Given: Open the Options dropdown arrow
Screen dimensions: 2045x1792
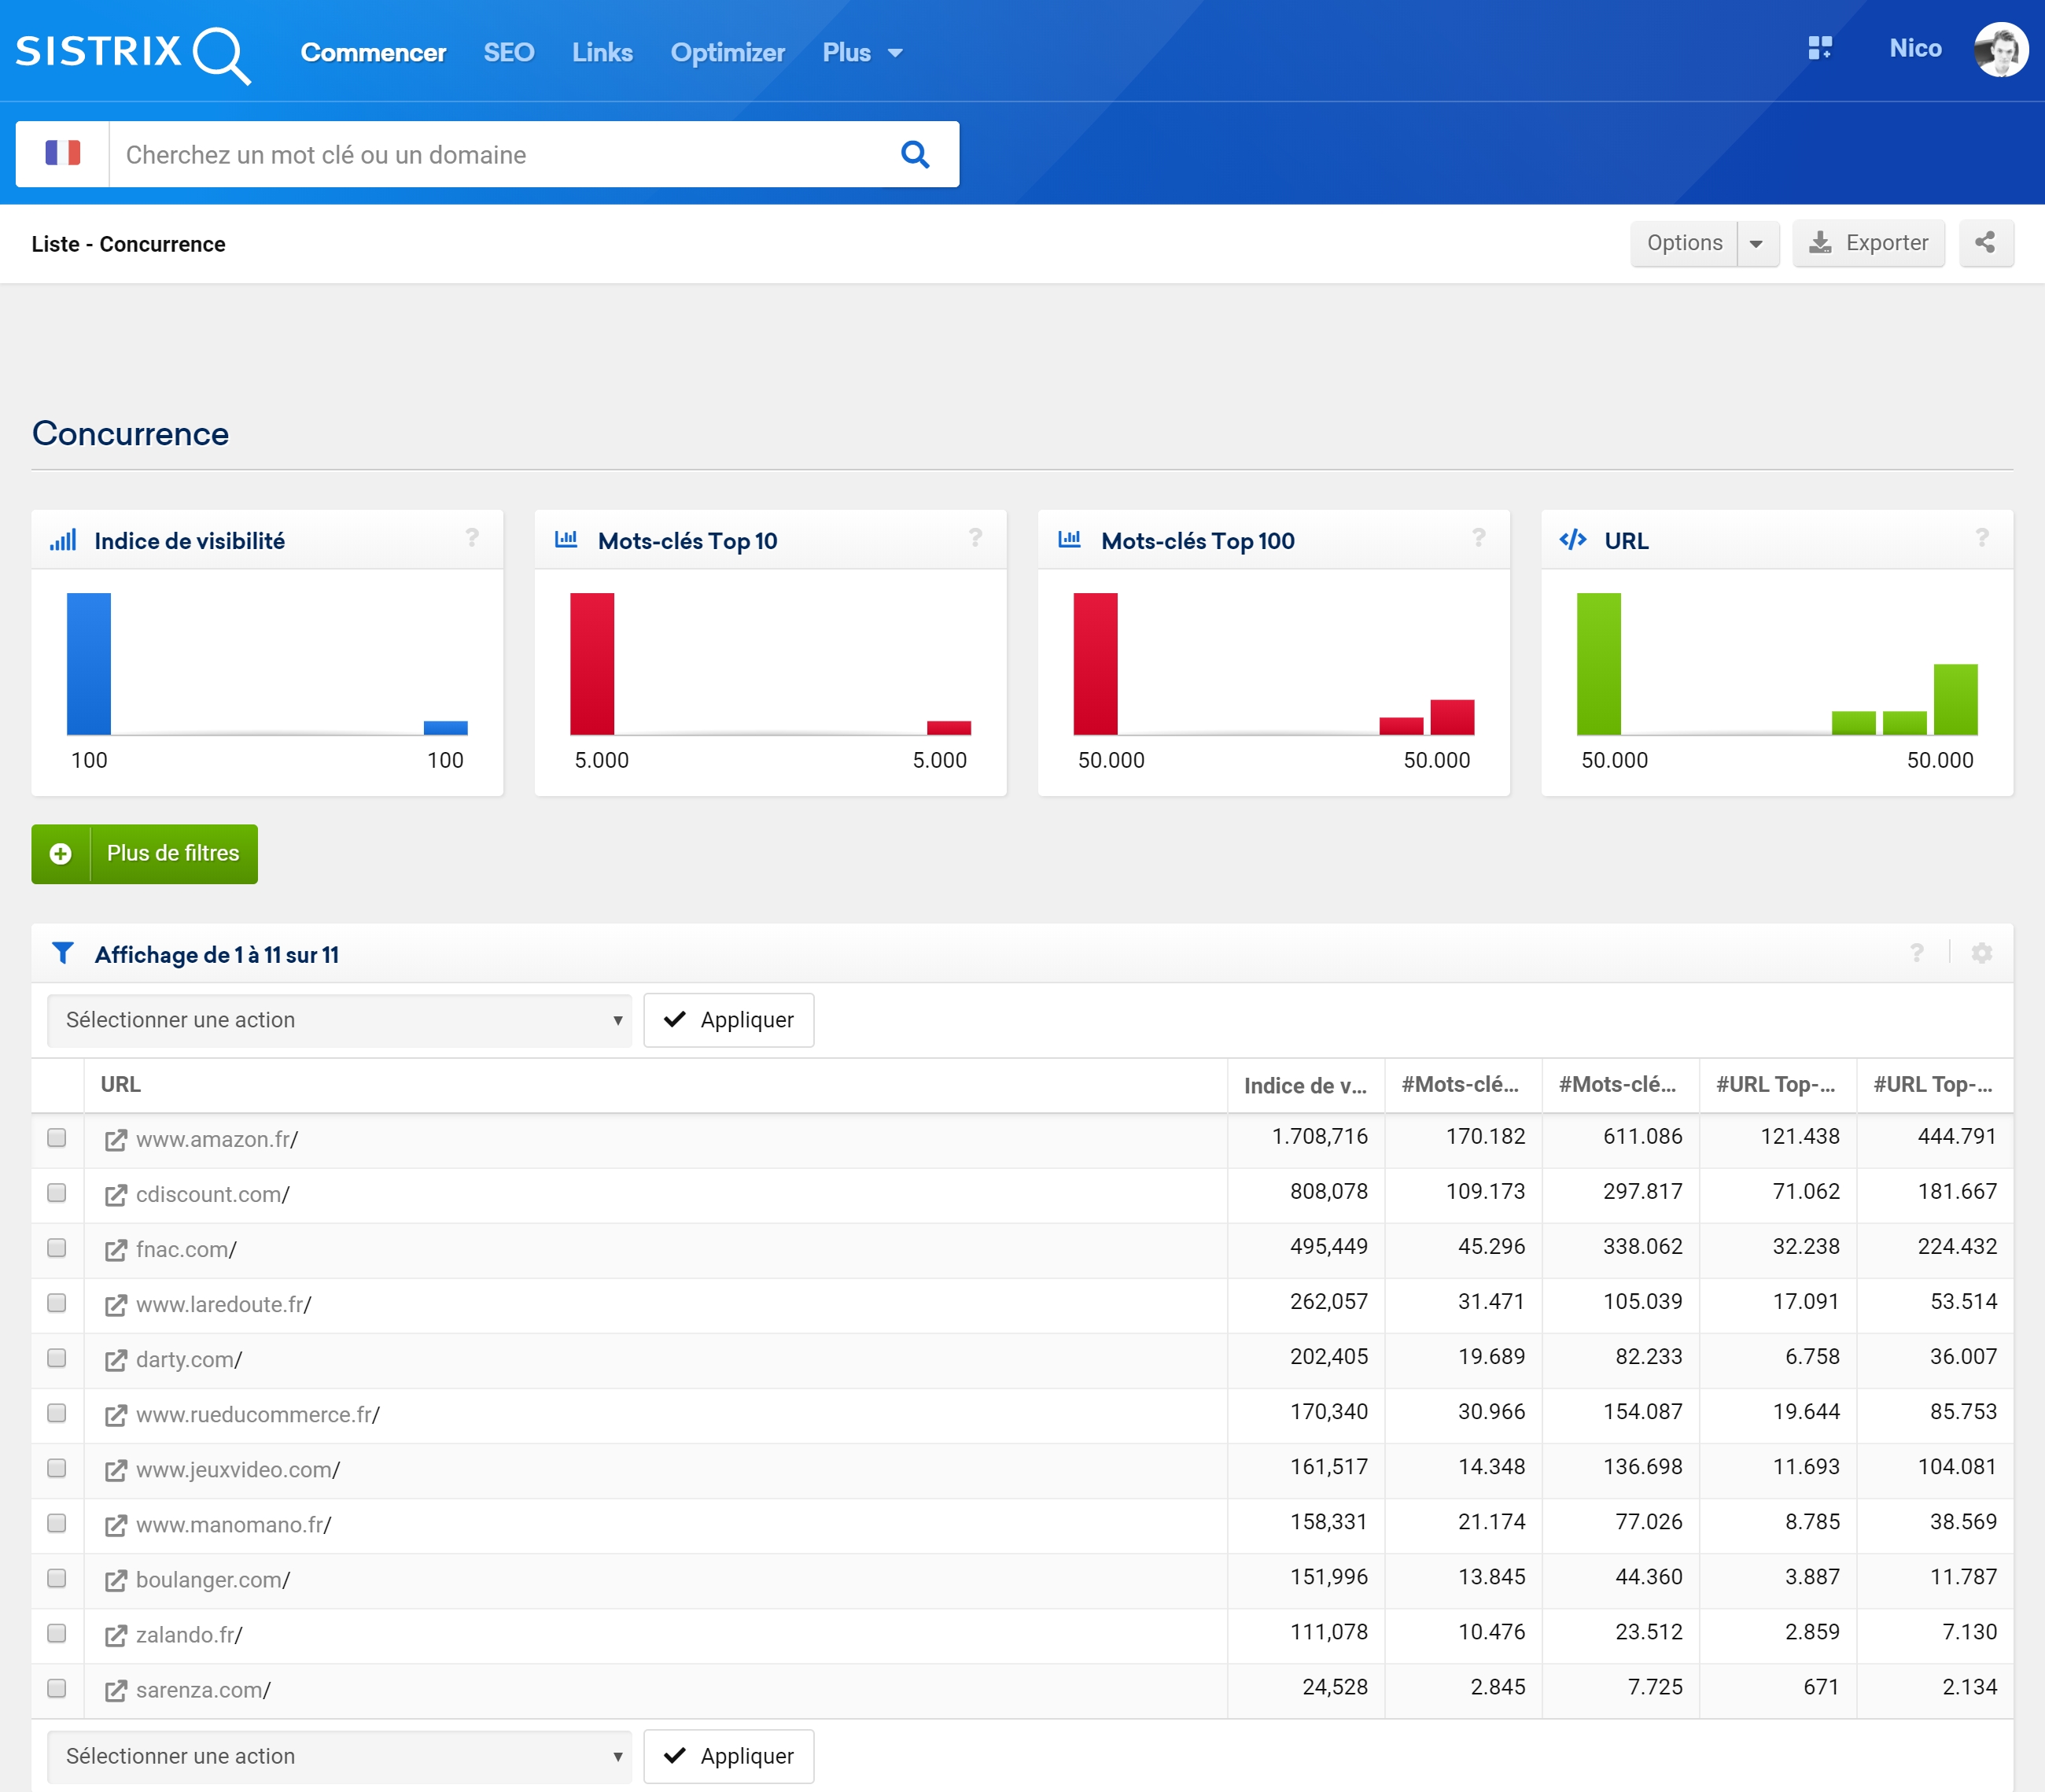Looking at the screenshot, I should (1757, 243).
